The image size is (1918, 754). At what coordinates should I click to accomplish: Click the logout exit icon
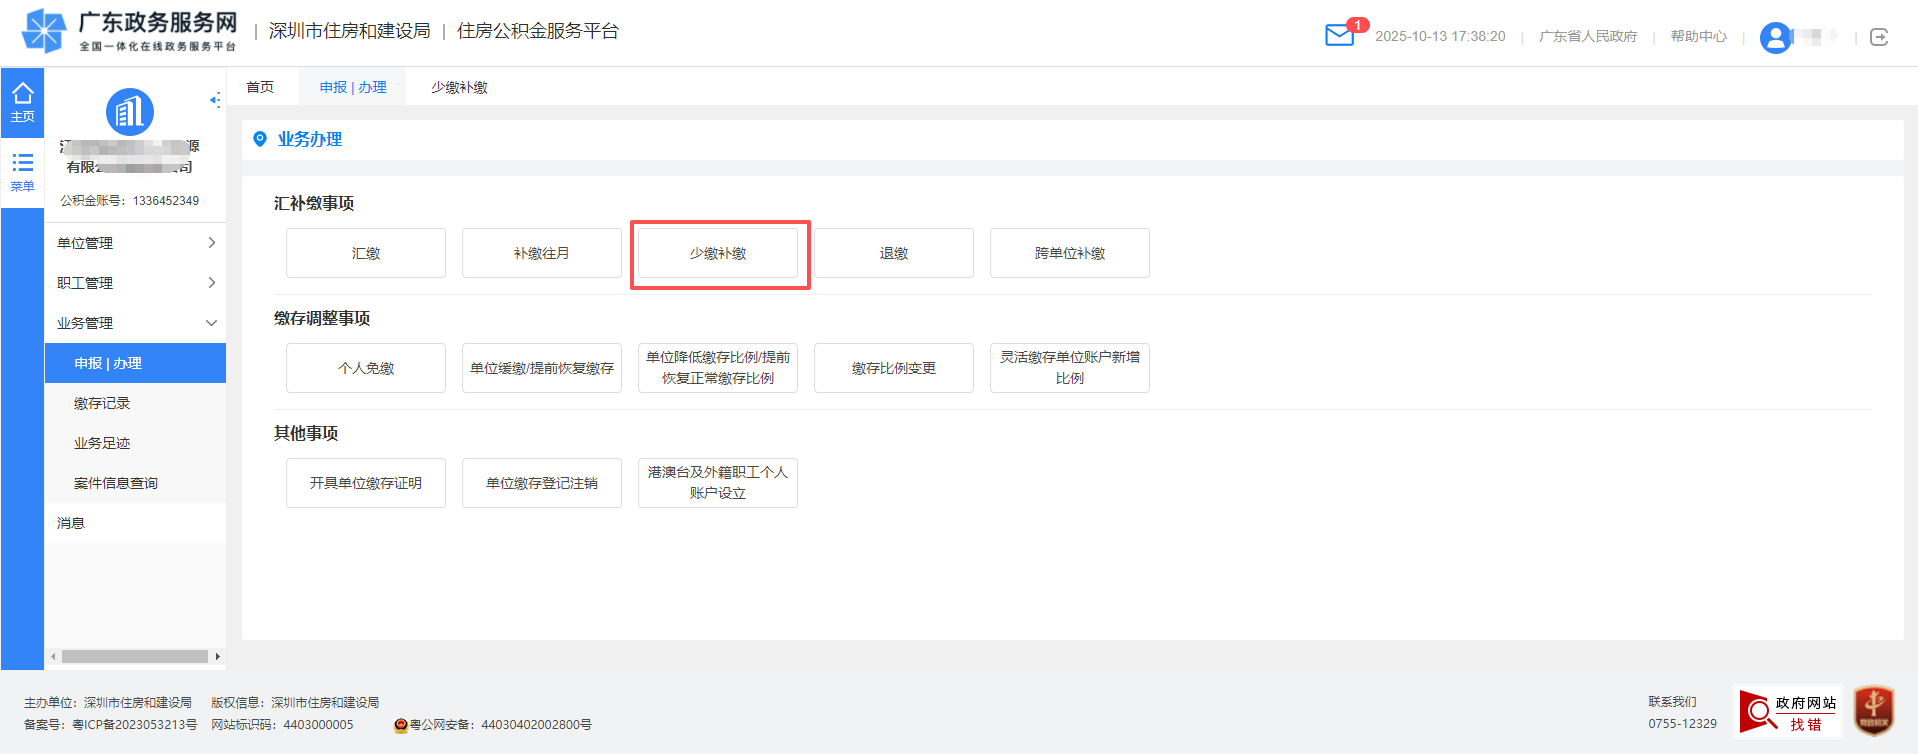click(1879, 37)
